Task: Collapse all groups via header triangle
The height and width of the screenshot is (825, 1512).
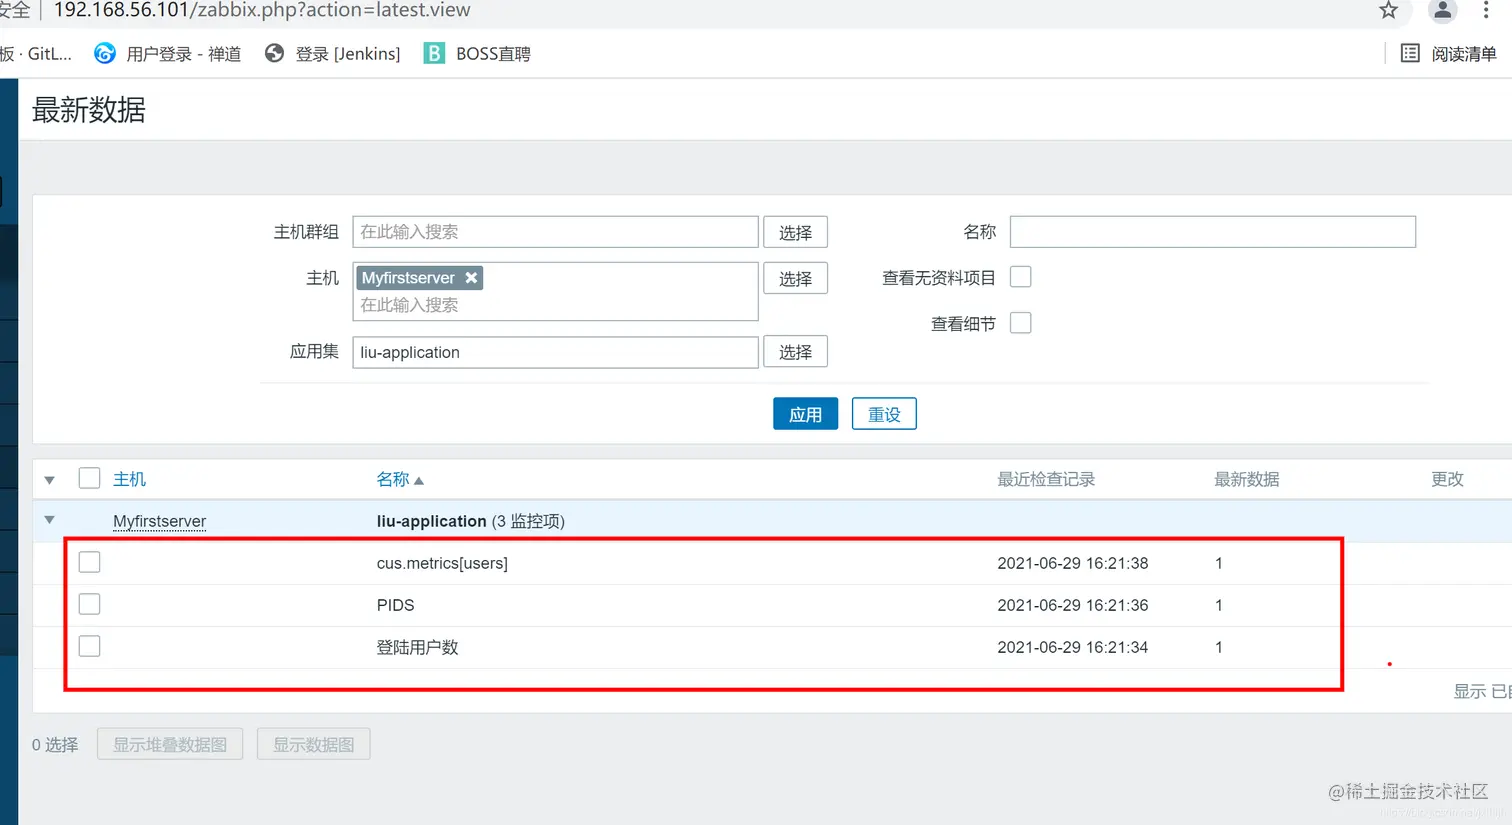Action: tap(49, 480)
